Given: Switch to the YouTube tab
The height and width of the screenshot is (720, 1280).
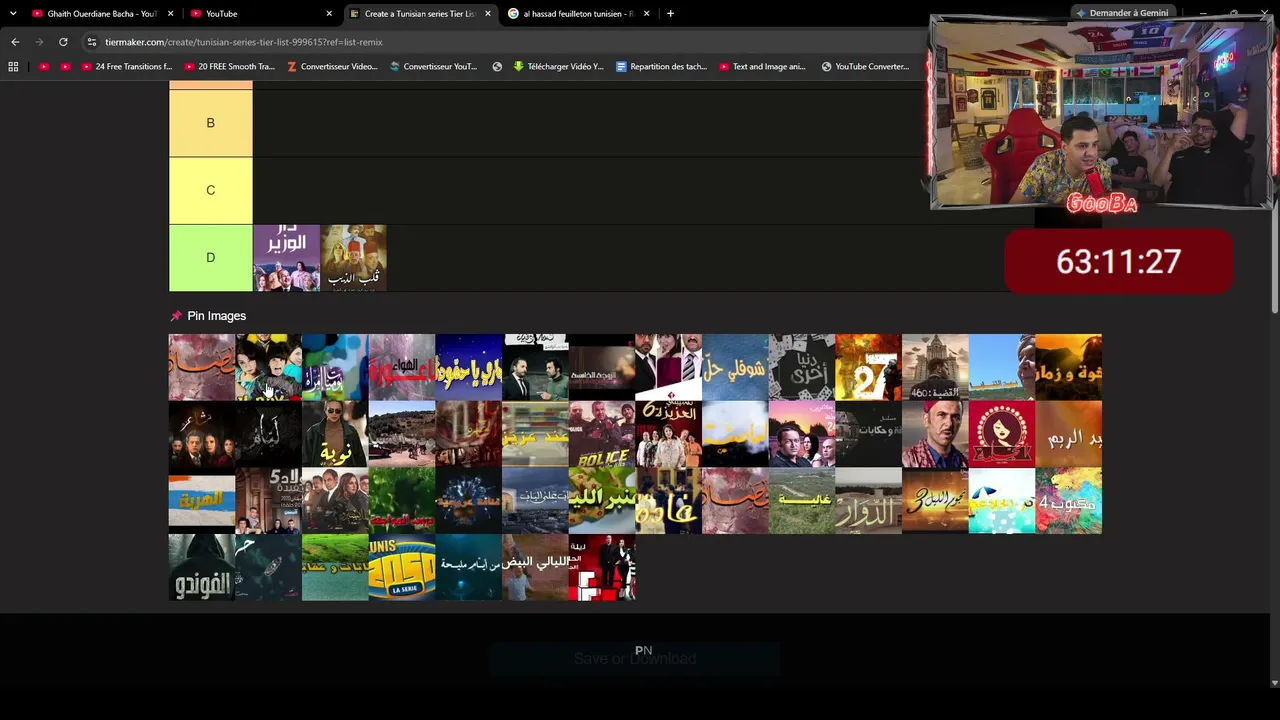Looking at the screenshot, I should (x=262, y=14).
